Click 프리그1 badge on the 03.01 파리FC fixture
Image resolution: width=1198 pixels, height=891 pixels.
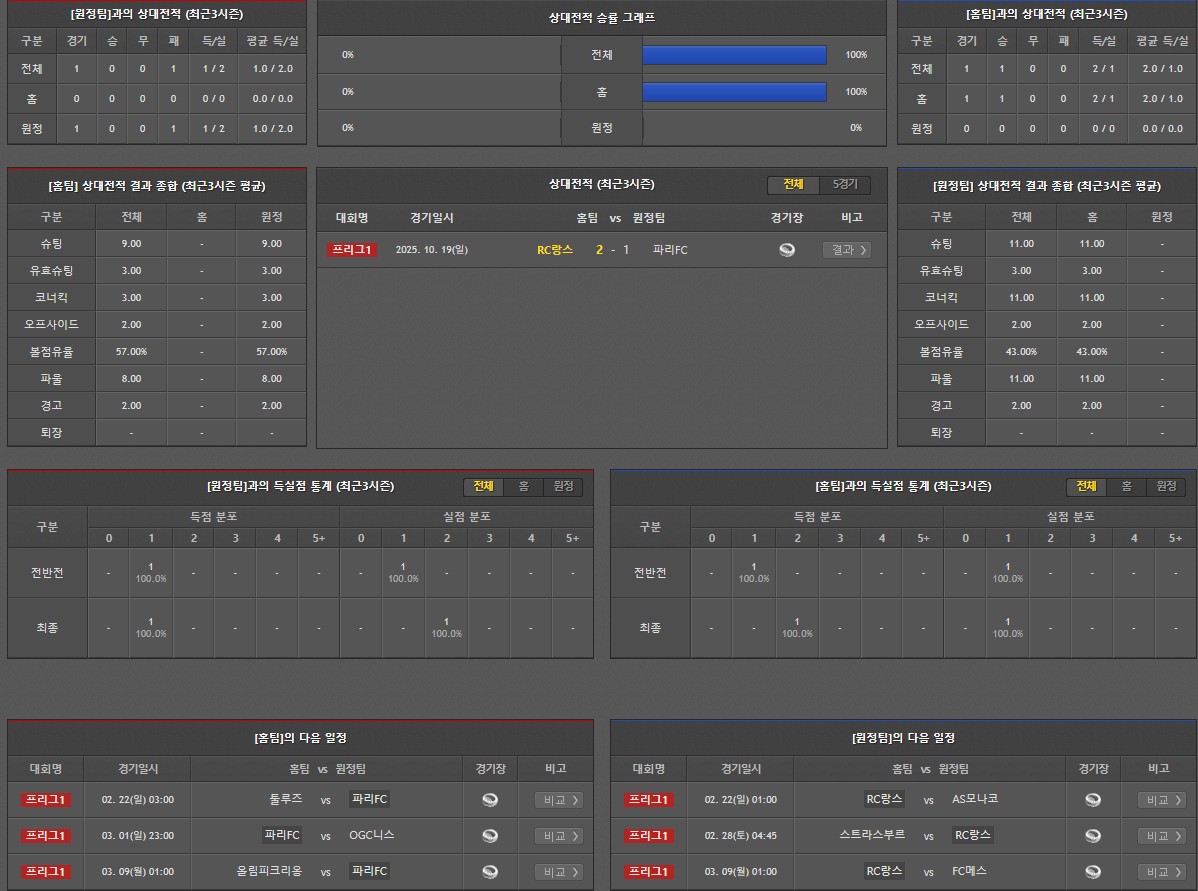(46, 836)
